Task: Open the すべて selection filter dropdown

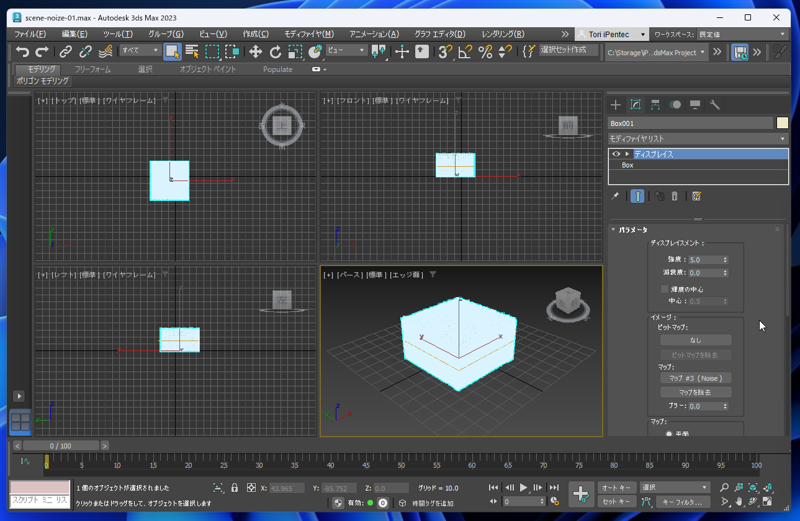Action: tap(140, 50)
